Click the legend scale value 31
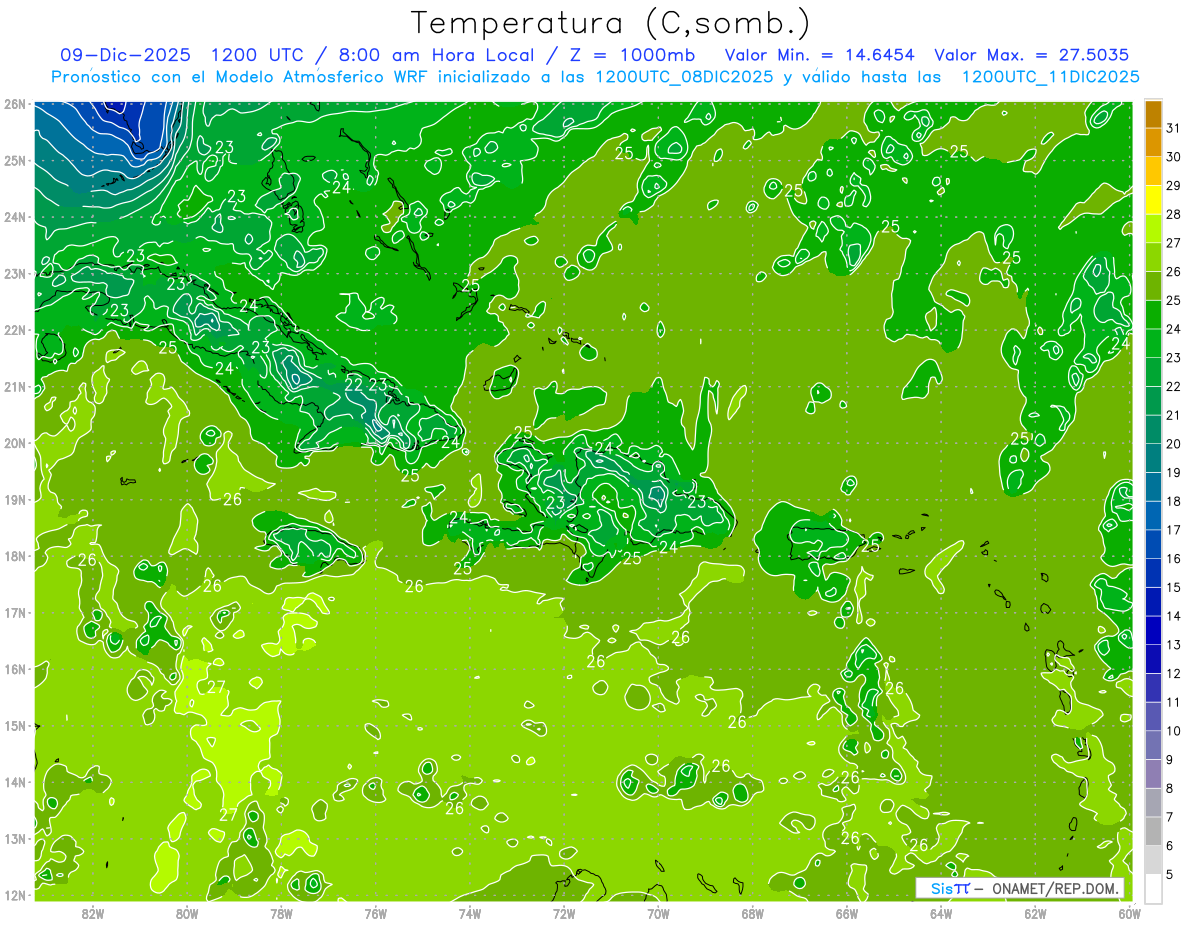 pyautogui.click(x=1174, y=128)
